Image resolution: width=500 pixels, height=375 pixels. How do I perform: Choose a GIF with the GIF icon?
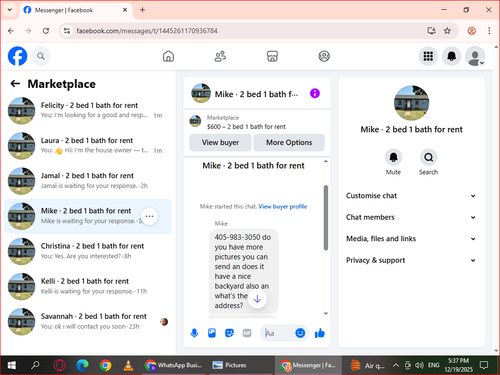point(247,333)
